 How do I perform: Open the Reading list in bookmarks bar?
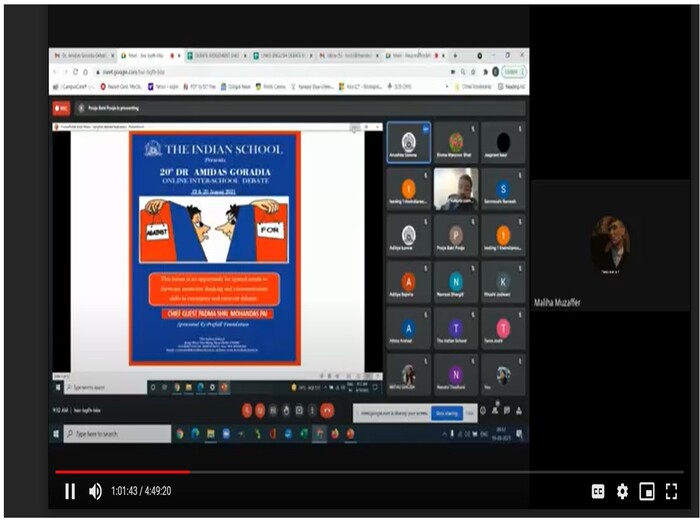(x=511, y=87)
